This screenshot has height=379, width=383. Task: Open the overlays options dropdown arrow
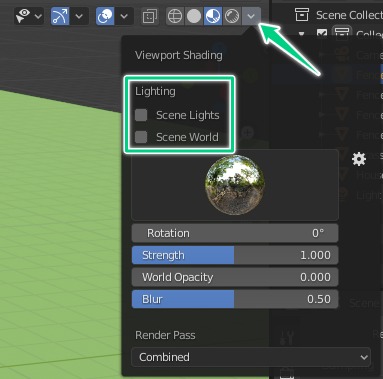click(x=124, y=16)
